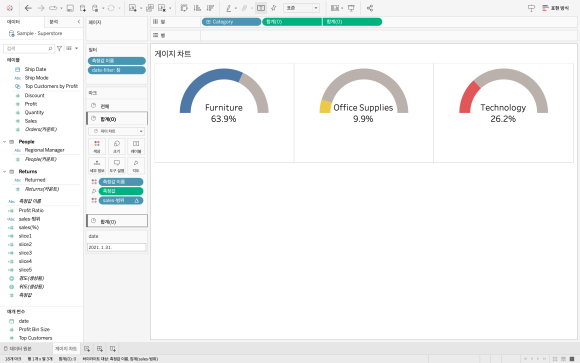Select the Sample - Superstore data source
This screenshot has height=363, width=580.
point(39,33)
